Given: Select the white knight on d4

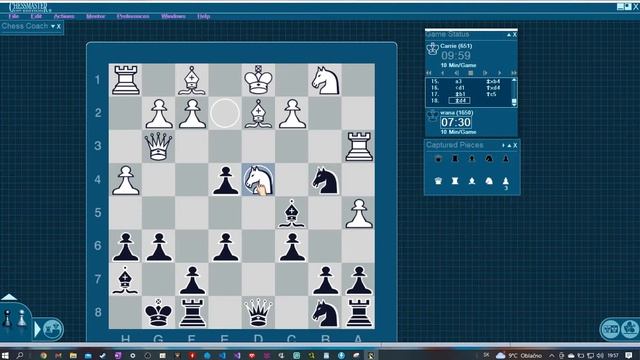Looking at the screenshot, I should 258,180.
